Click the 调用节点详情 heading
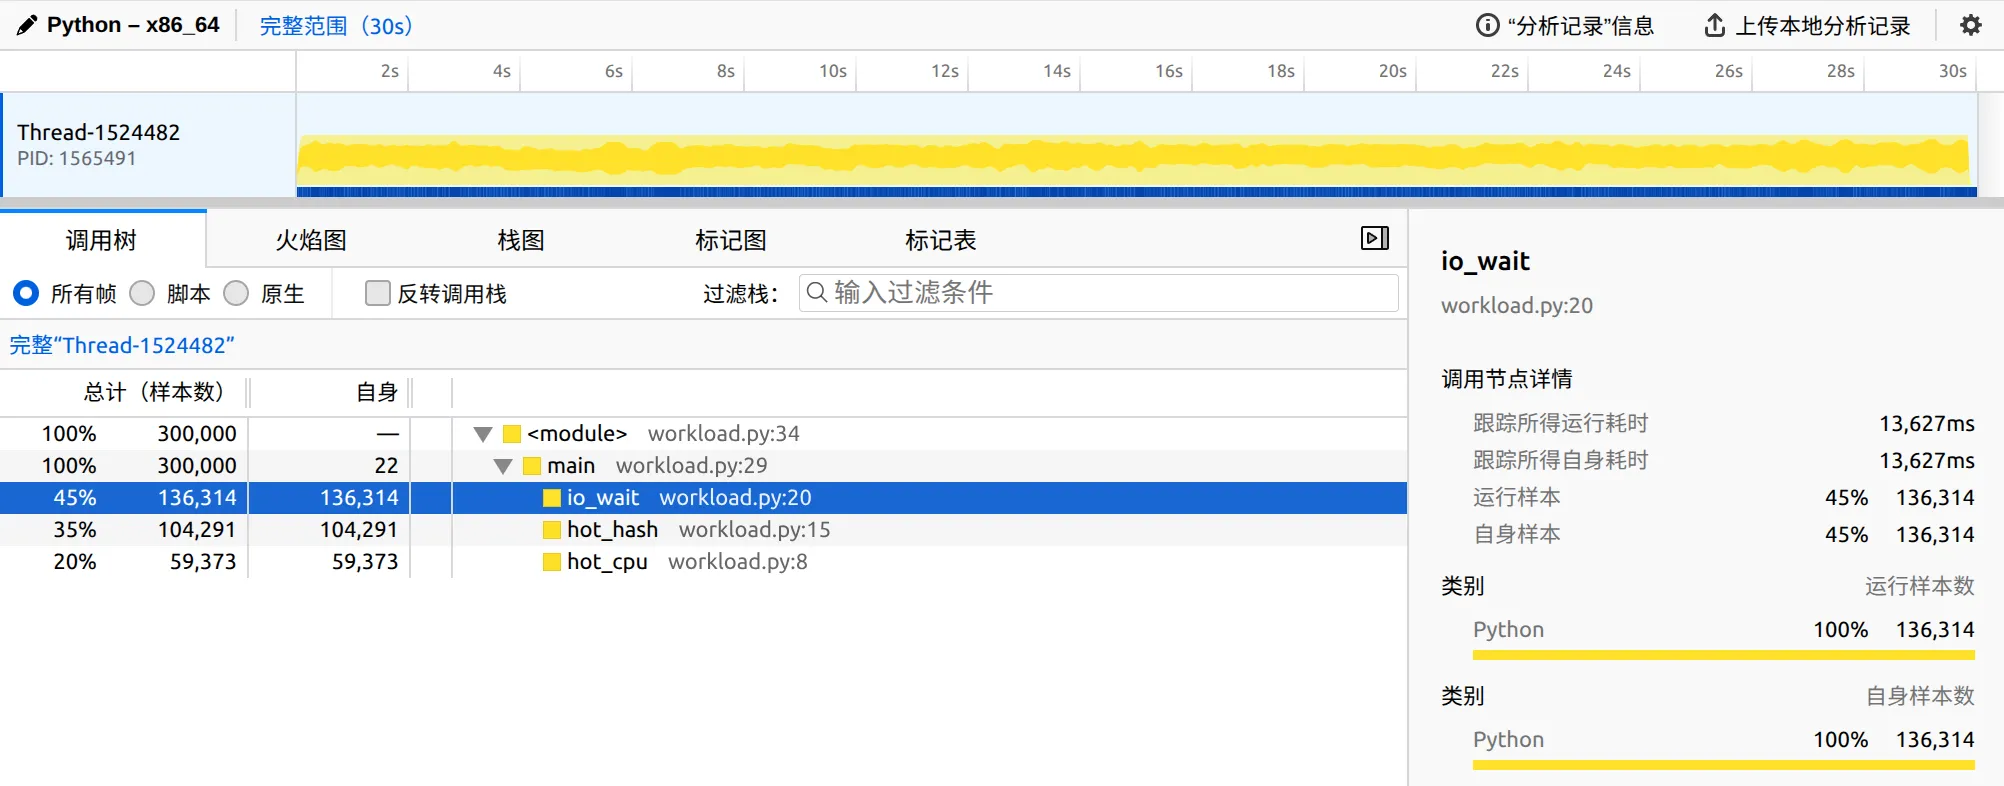 (1506, 379)
